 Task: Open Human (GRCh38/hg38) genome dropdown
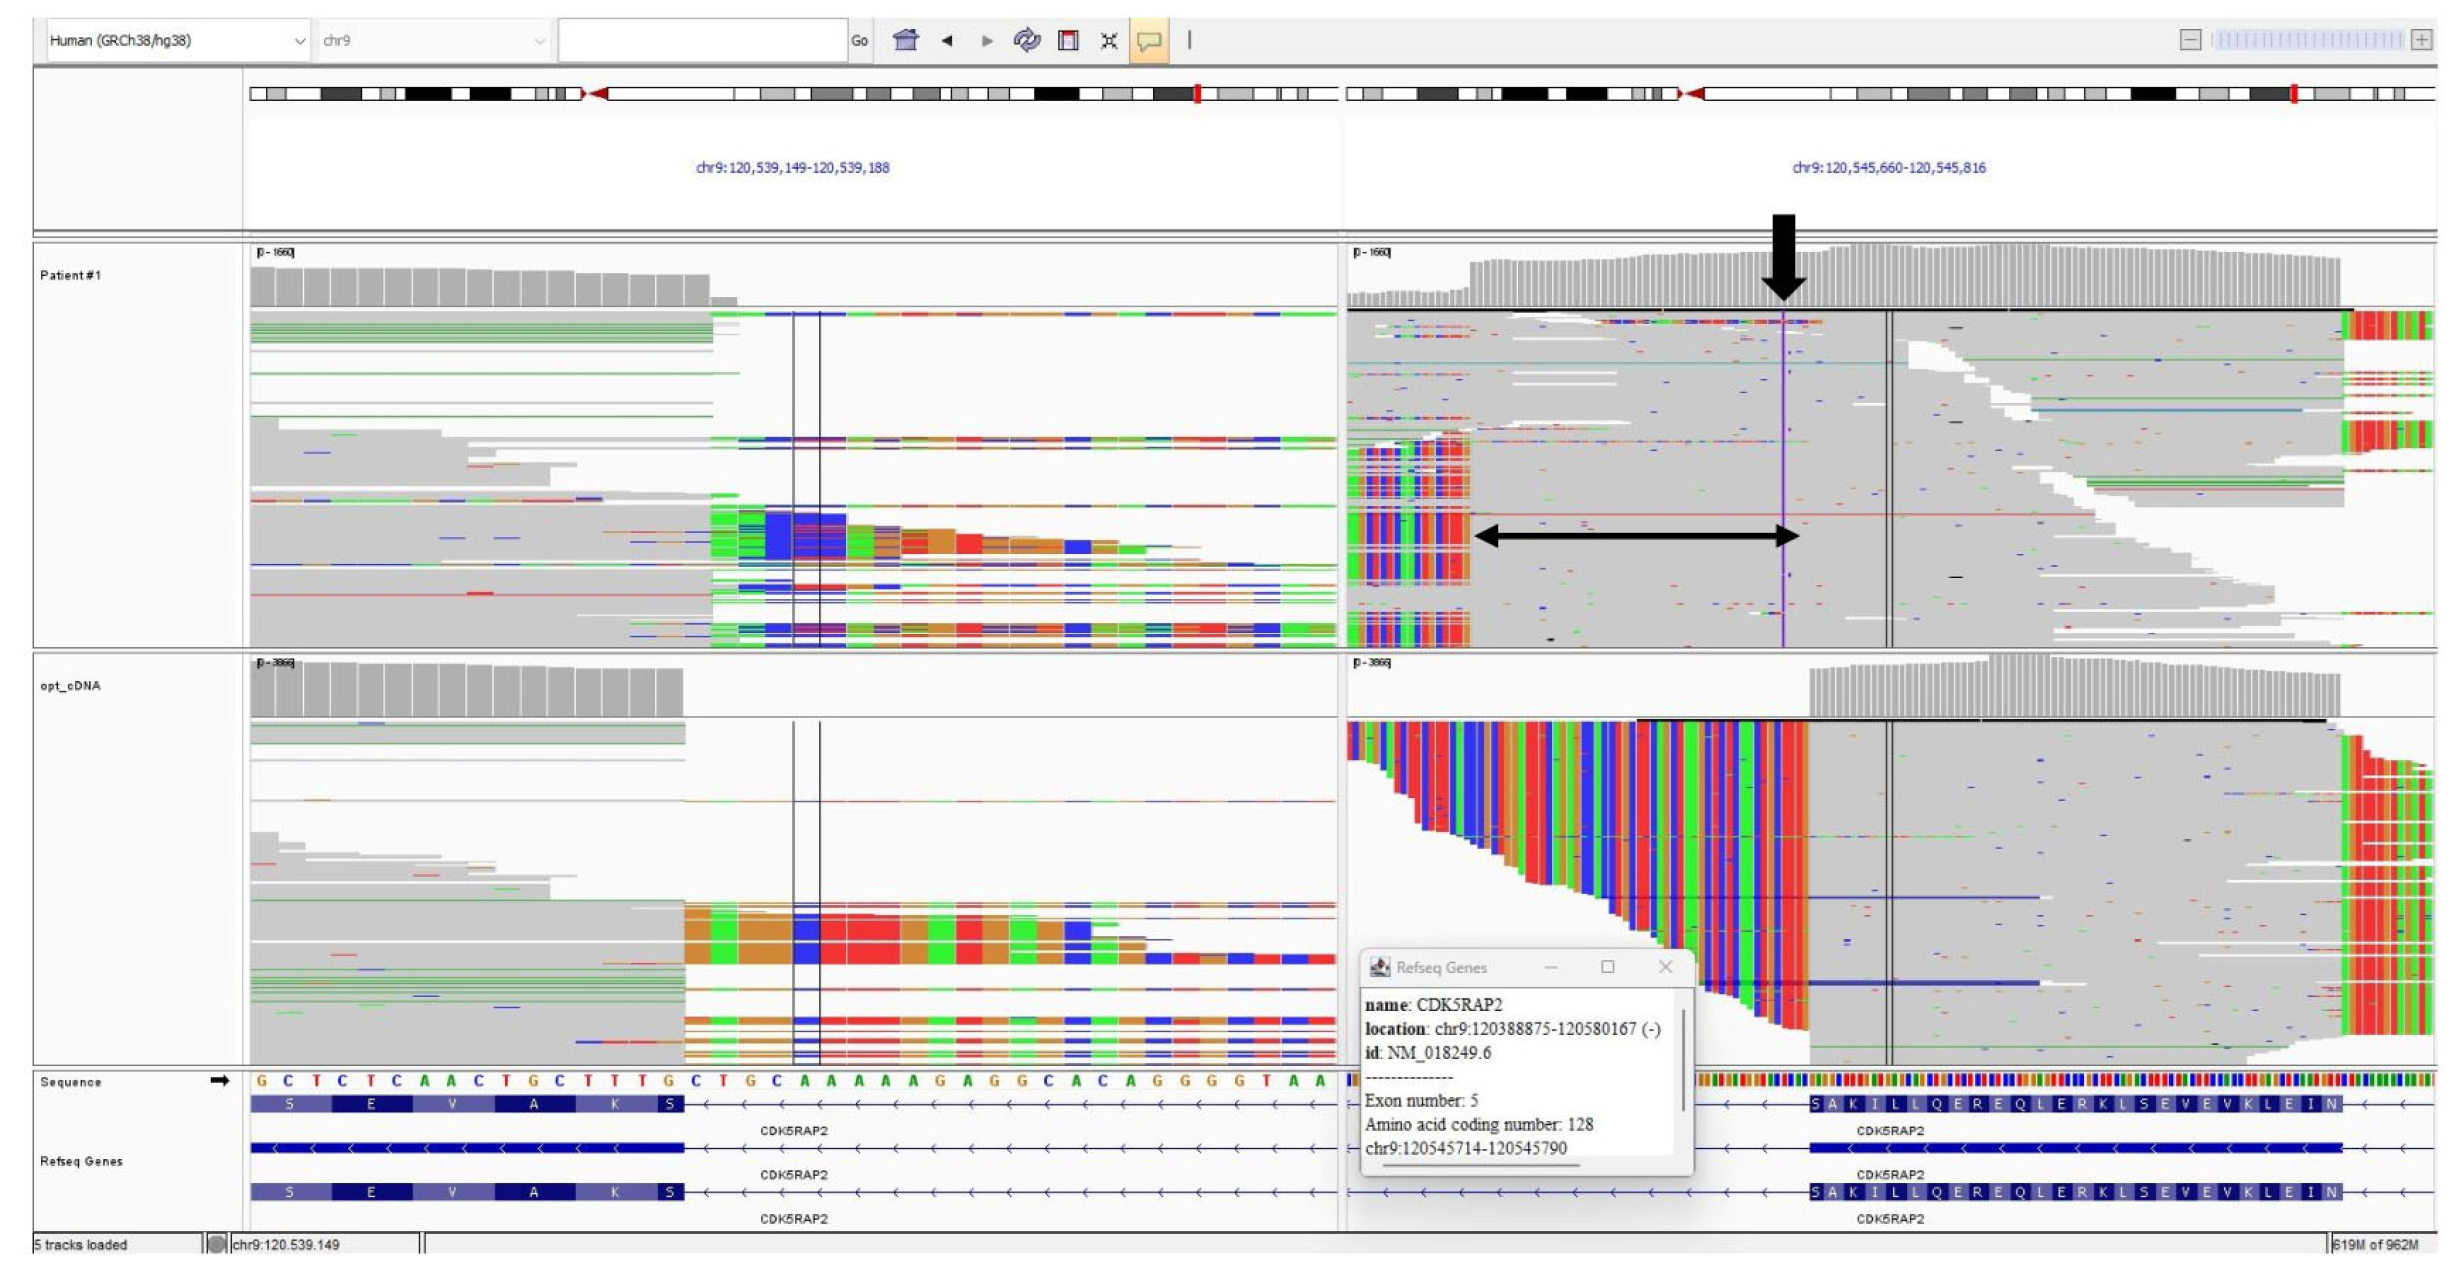pyautogui.click(x=177, y=41)
